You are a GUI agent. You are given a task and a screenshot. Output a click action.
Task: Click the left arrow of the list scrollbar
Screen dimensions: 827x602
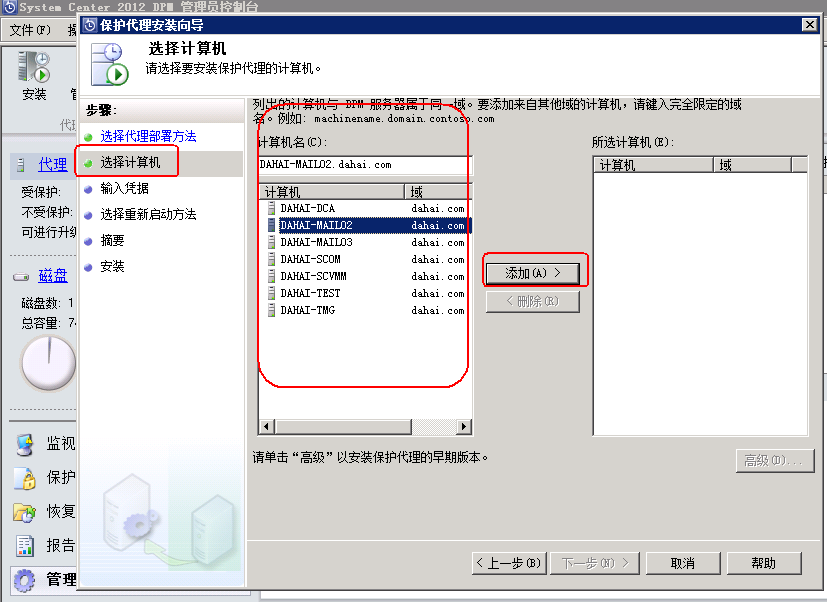[x=266, y=426]
